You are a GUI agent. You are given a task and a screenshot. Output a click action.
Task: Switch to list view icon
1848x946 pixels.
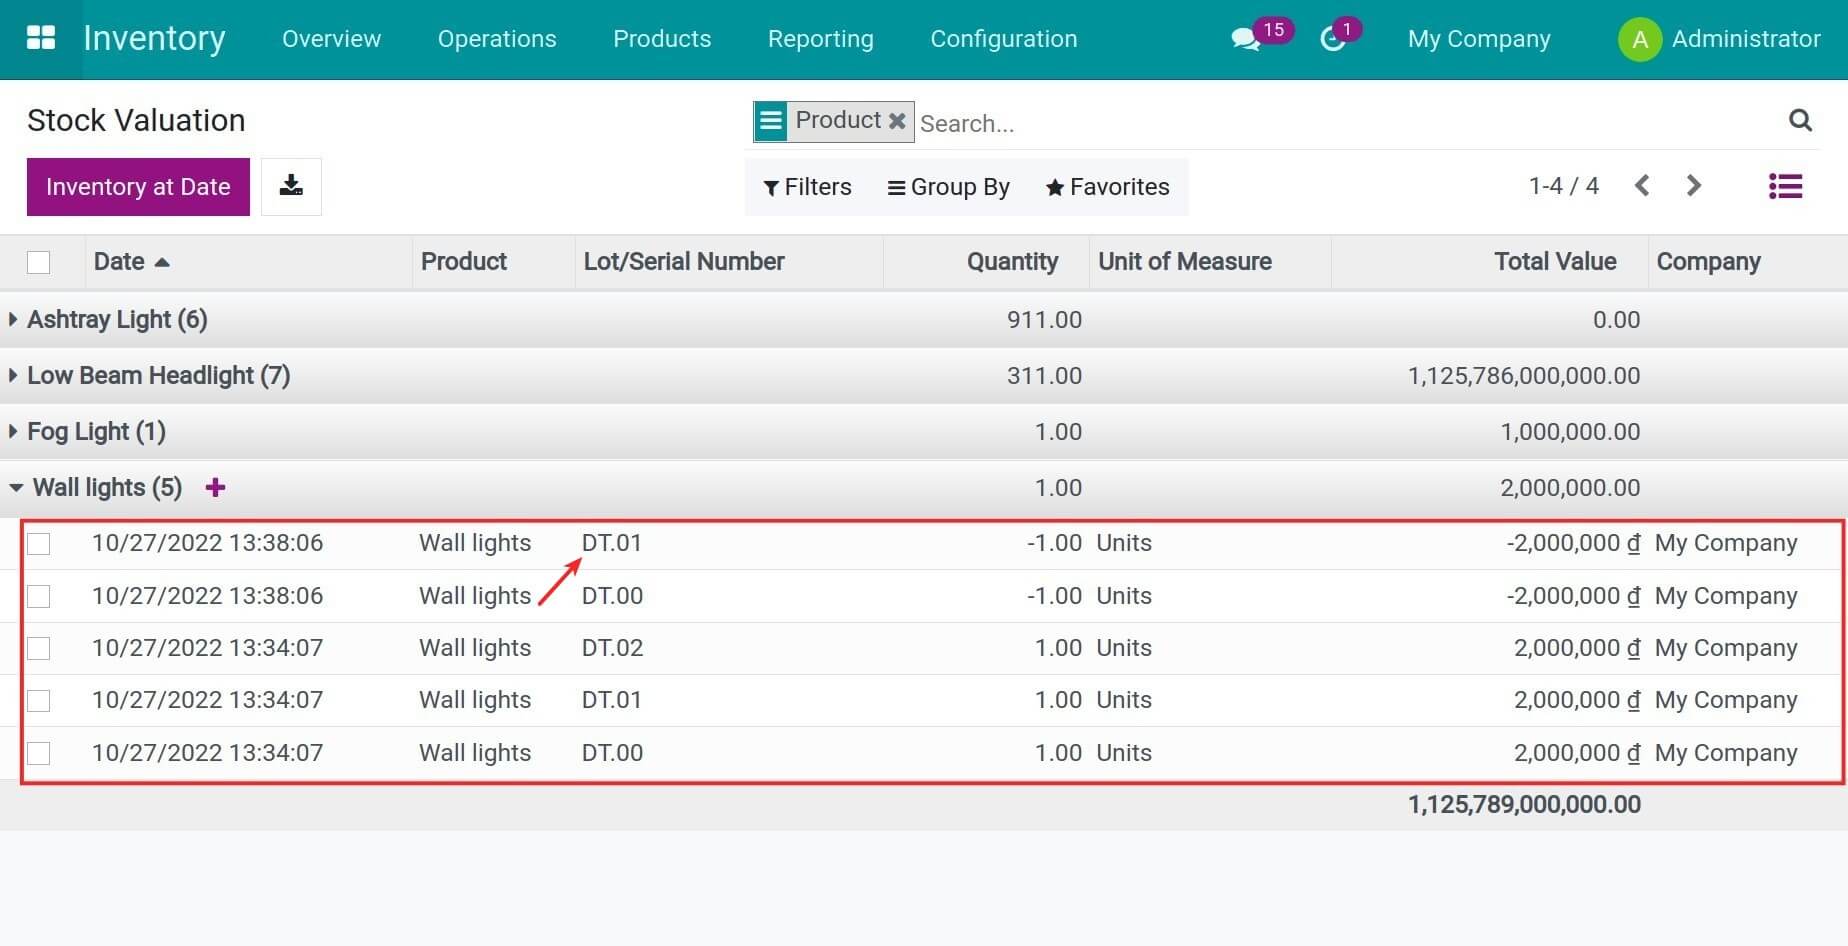[x=1785, y=186]
